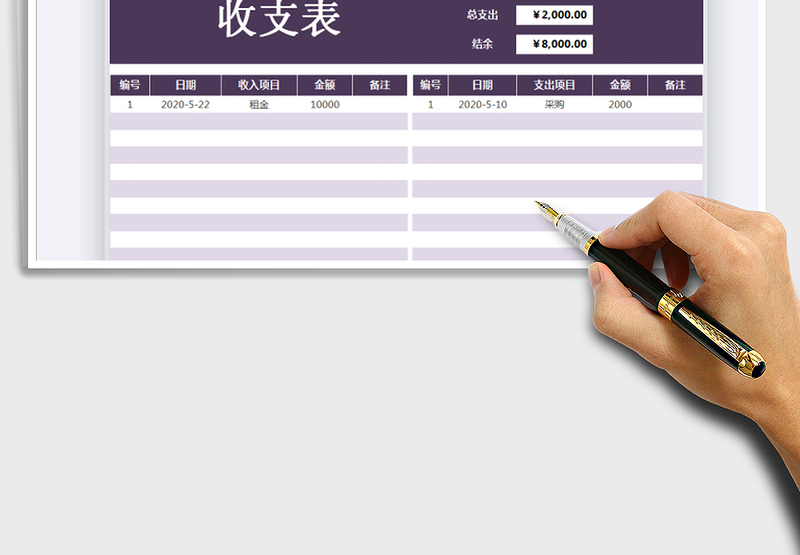Click the 支出项目 column header
The image size is (800, 555).
pyautogui.click(x=555, y=85)
